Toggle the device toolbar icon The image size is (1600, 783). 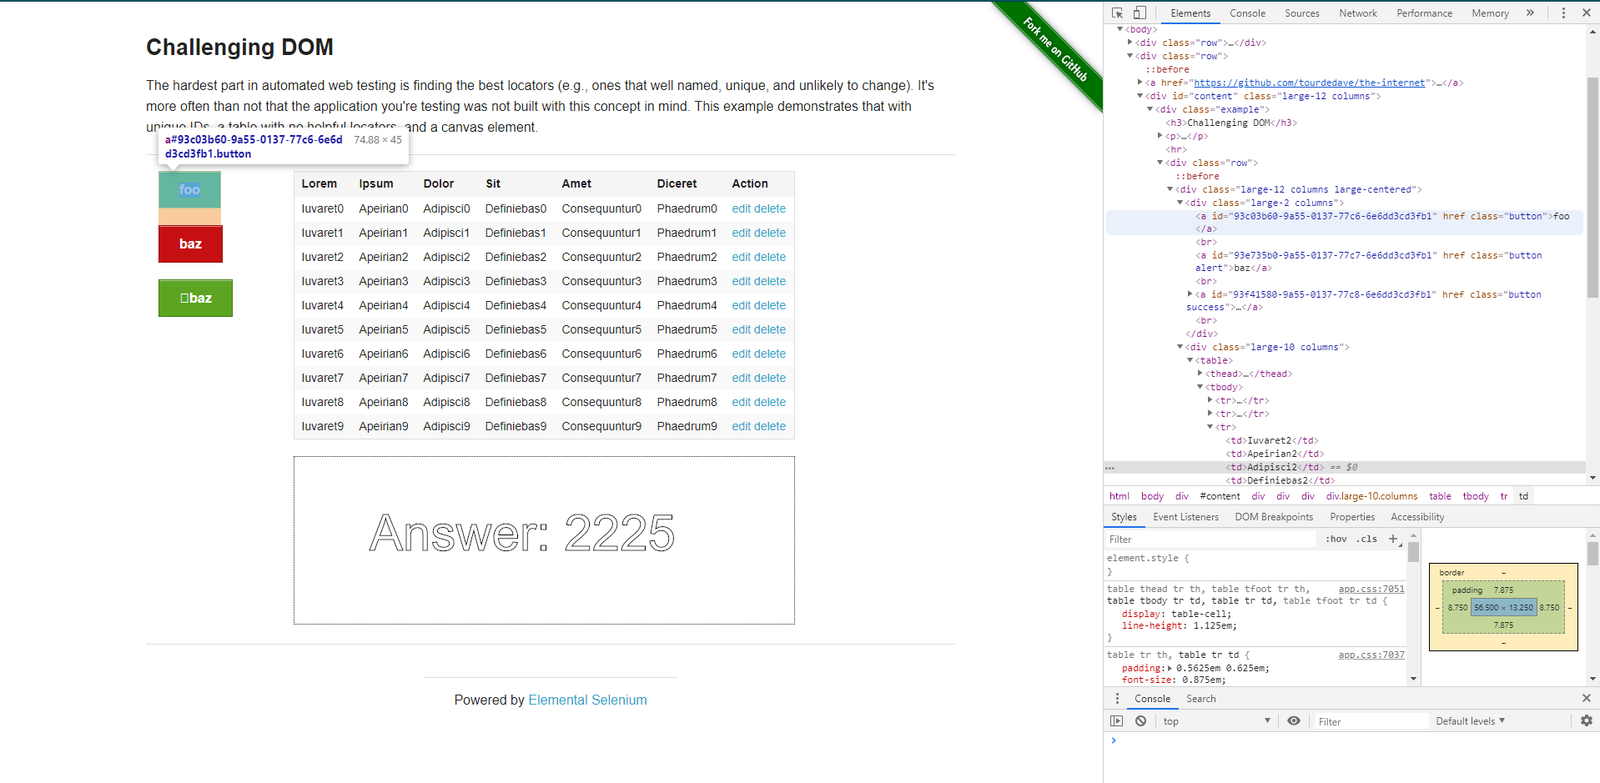[1139, 13]
